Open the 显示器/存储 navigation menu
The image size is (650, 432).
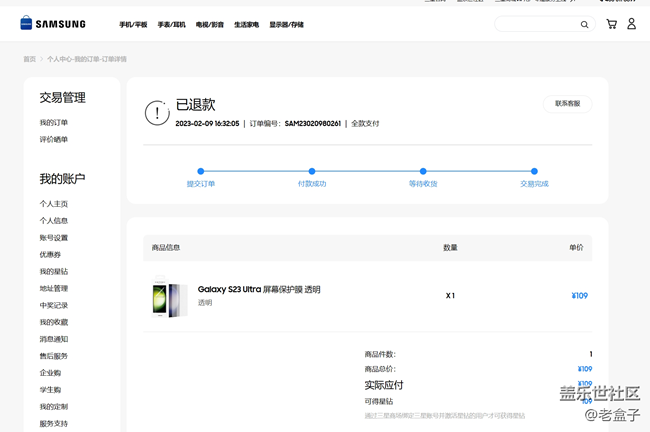tap(286, 25)
